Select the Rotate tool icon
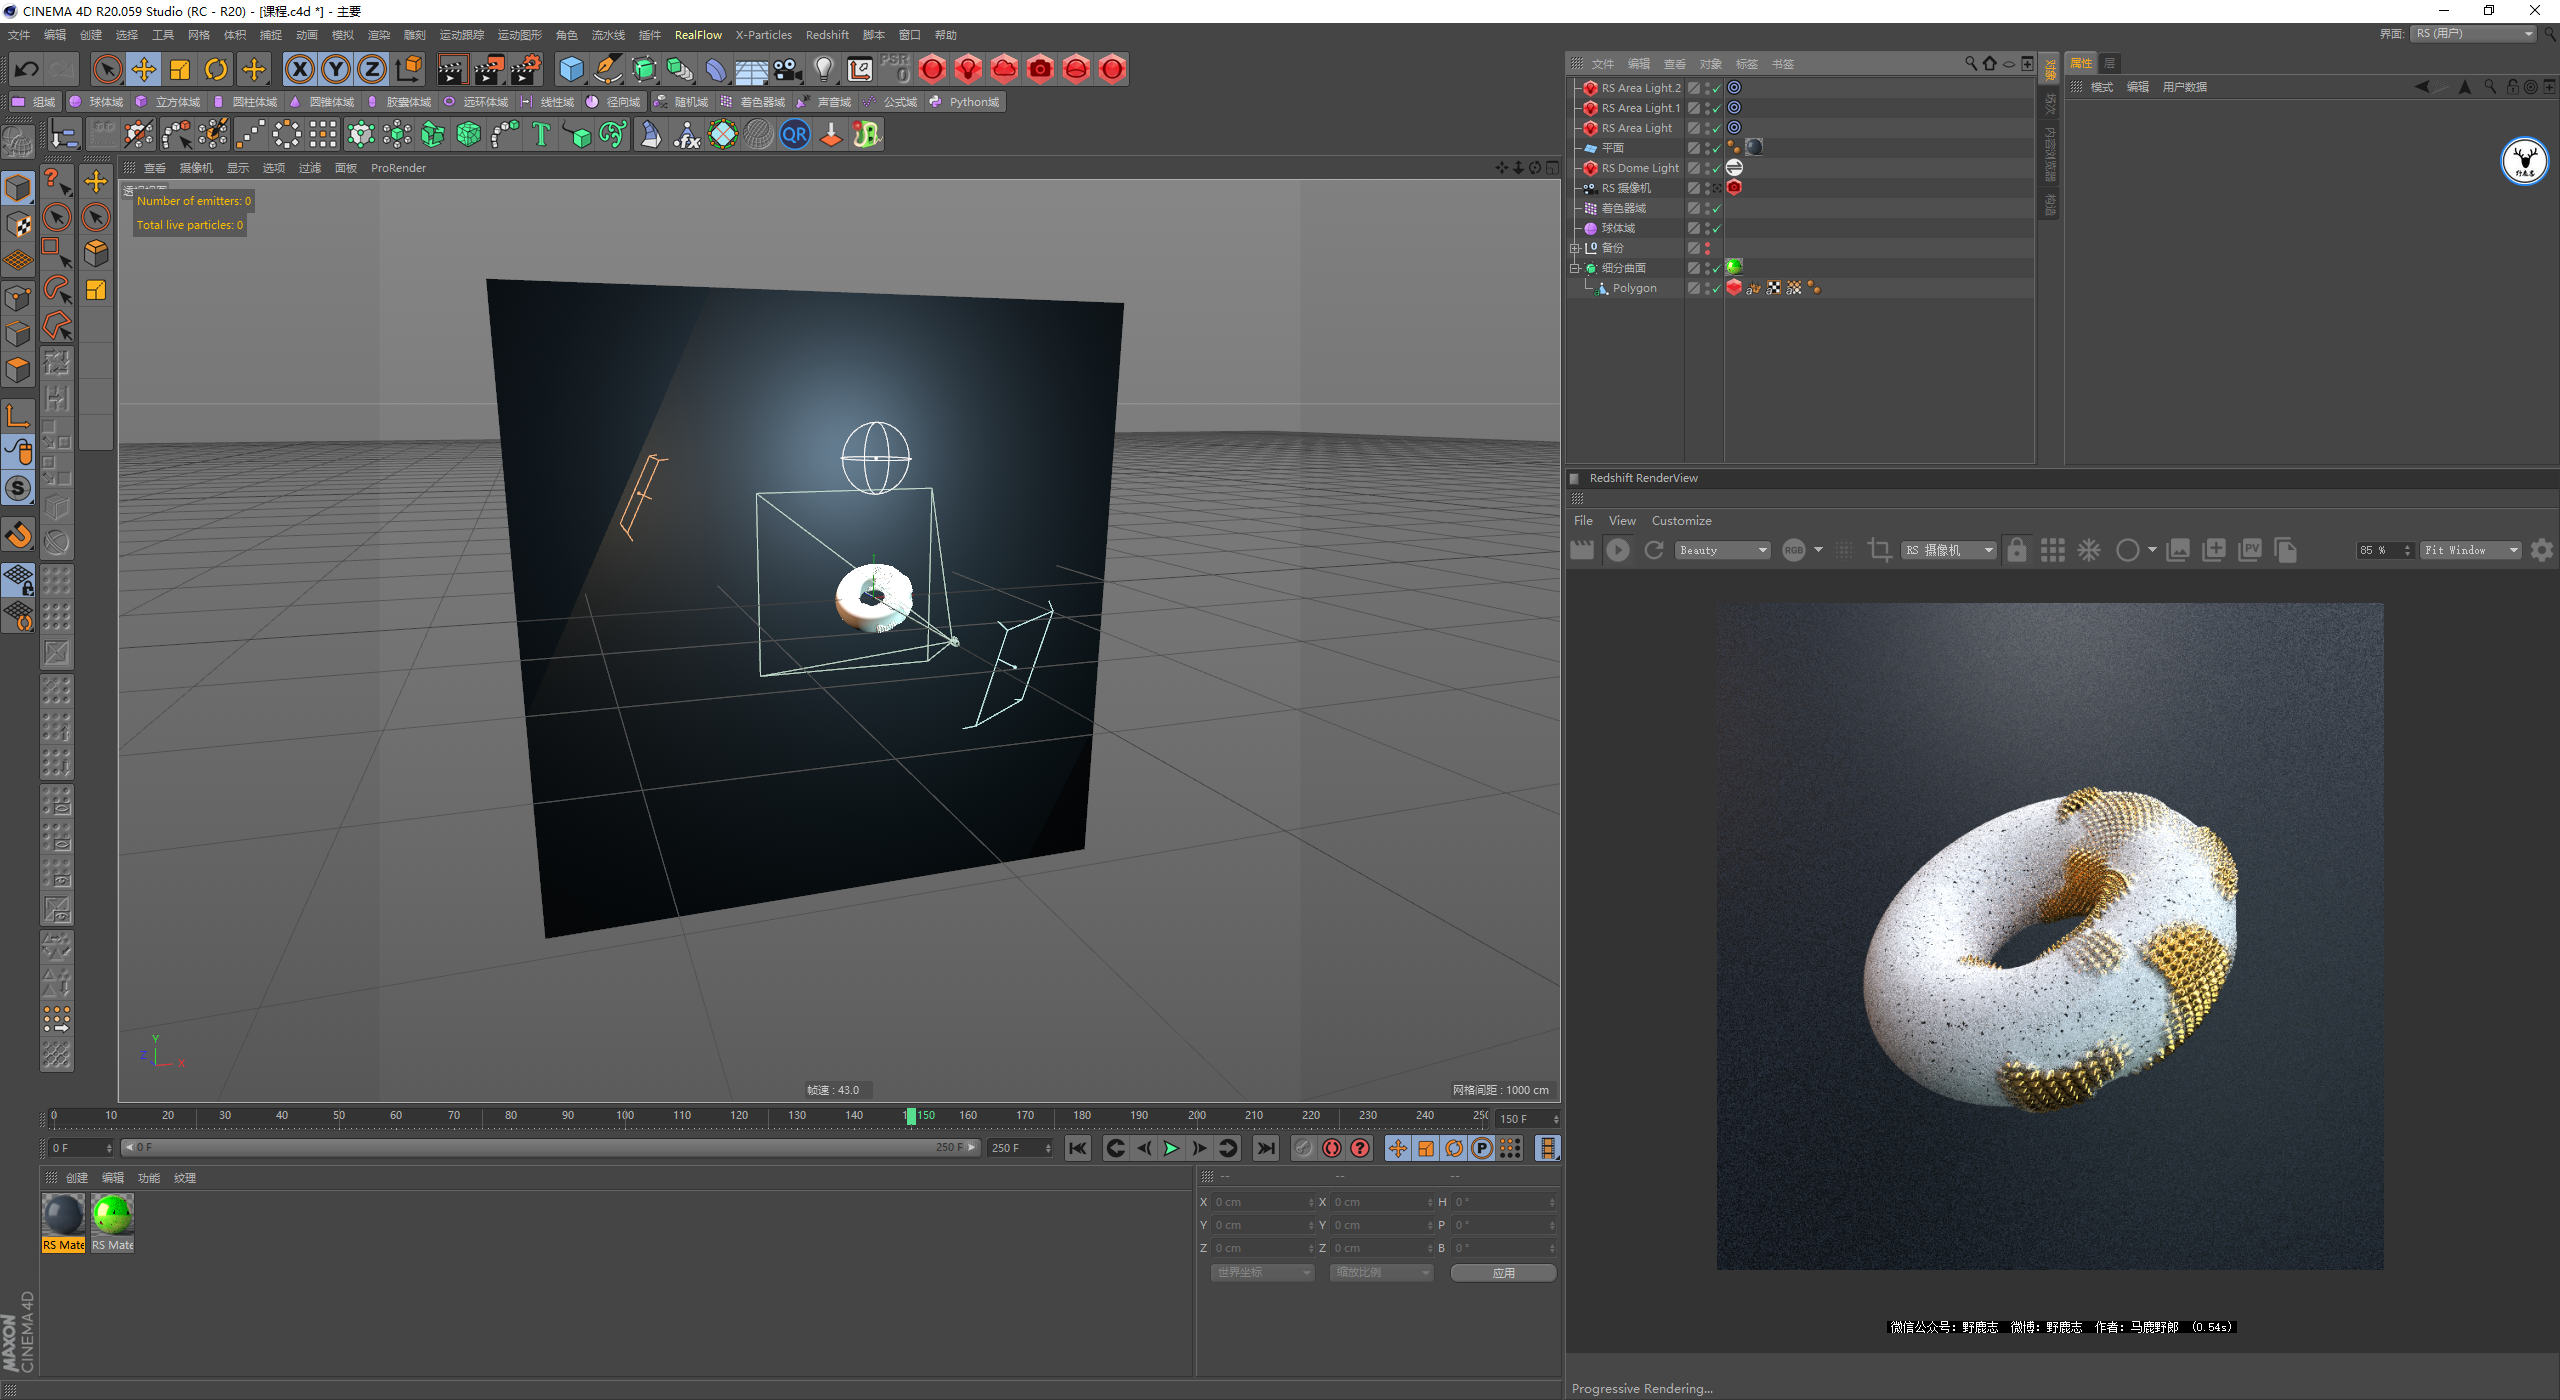 (216, 69)
